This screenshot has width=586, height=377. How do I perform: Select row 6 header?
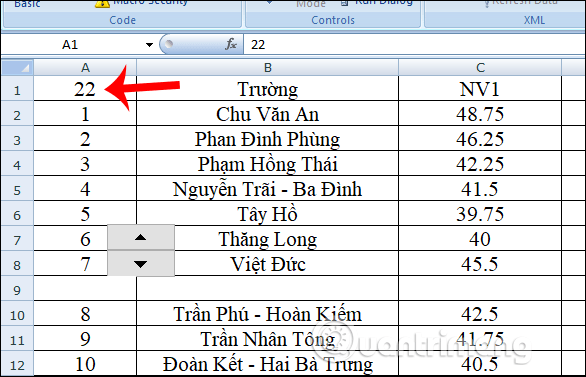(x=18, y=214)
